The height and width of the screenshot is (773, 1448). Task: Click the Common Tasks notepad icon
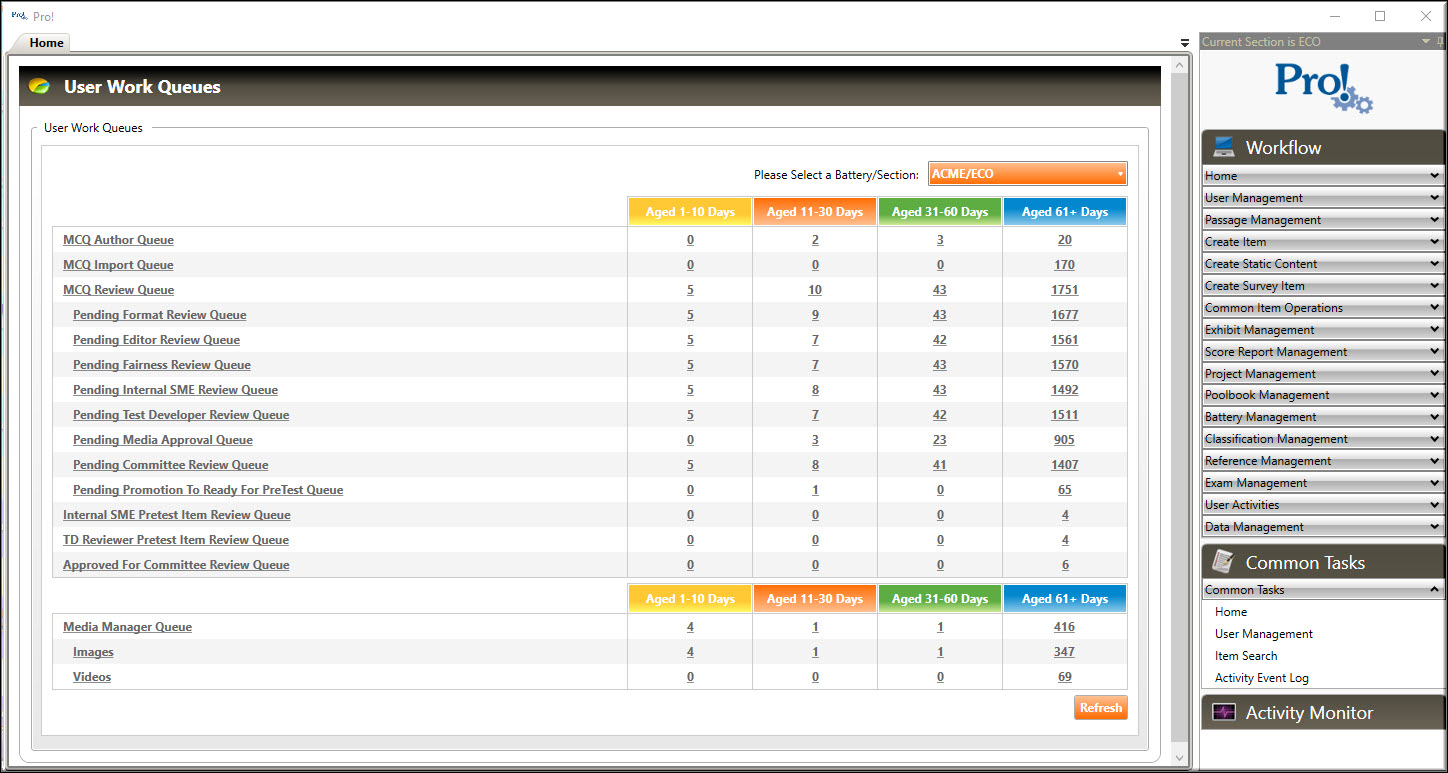pos(1223,562)
